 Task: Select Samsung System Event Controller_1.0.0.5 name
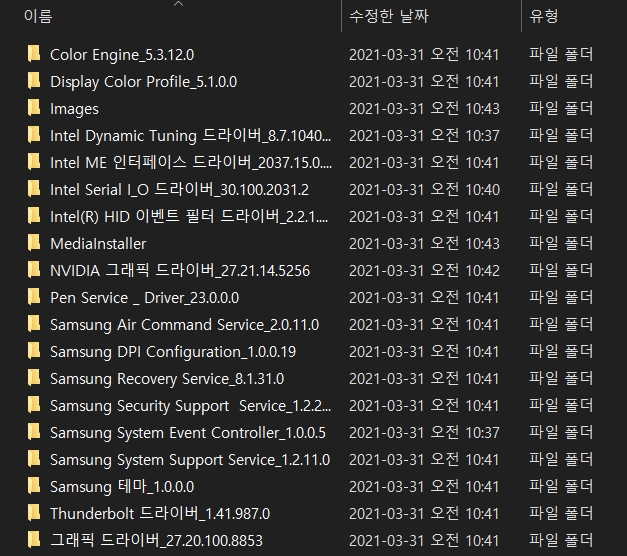188,433
